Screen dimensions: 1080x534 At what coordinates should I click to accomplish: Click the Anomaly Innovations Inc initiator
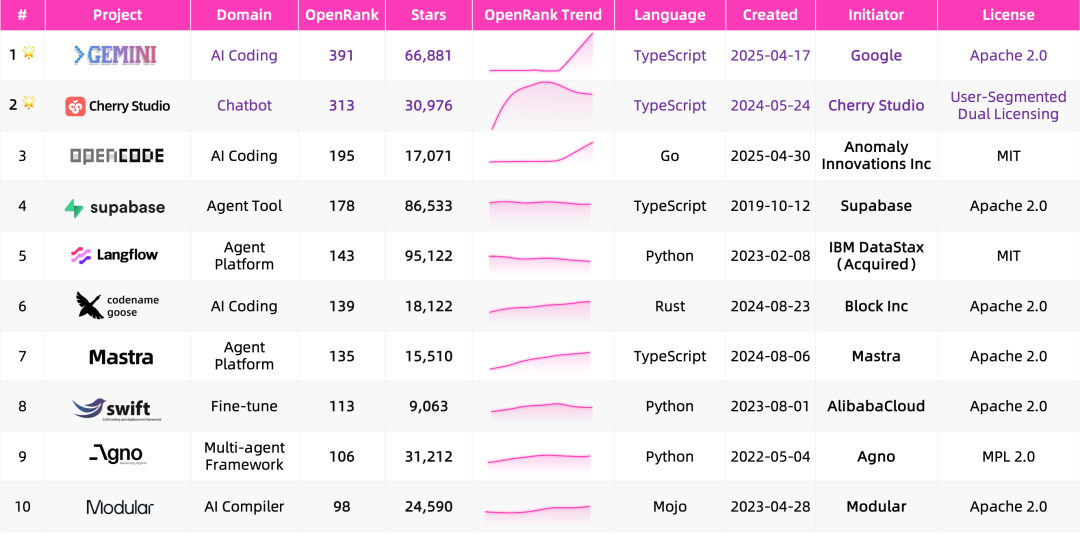tap(876, 156)
